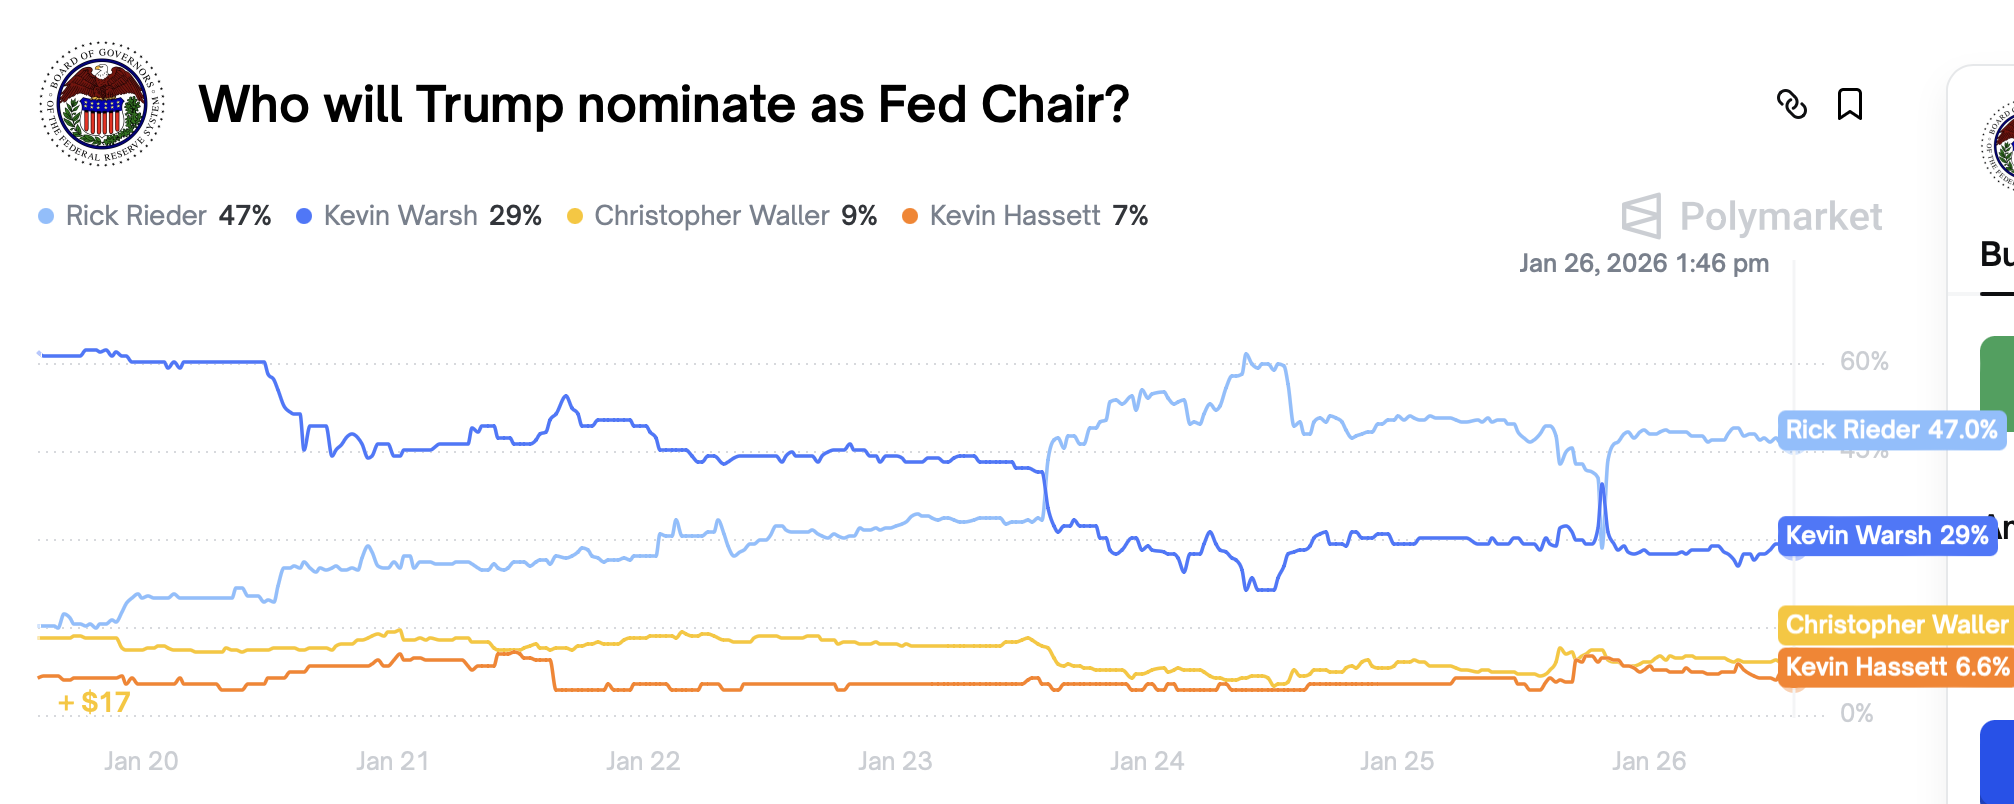Click the orange Kevin Hassett legend dot
The width and height of the screenshot is (2014, 804).
tap(909, 216)
